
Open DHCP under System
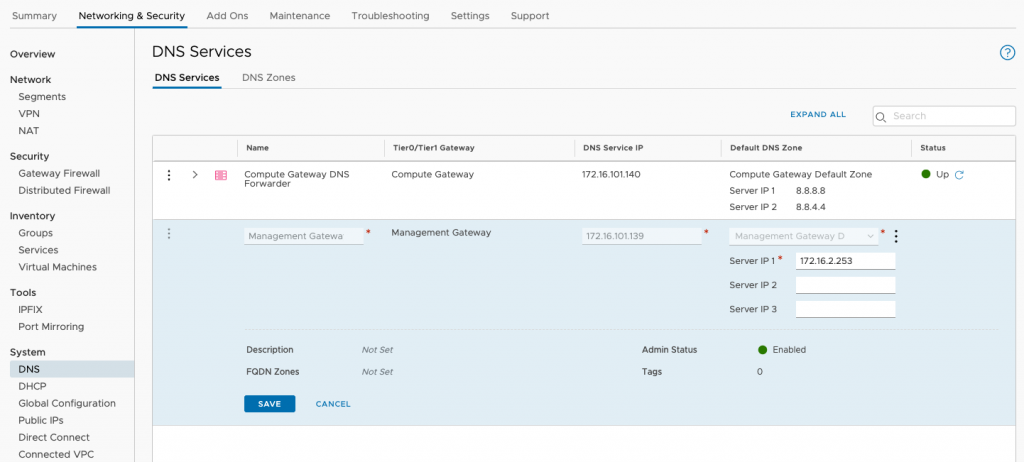(33, 386)
